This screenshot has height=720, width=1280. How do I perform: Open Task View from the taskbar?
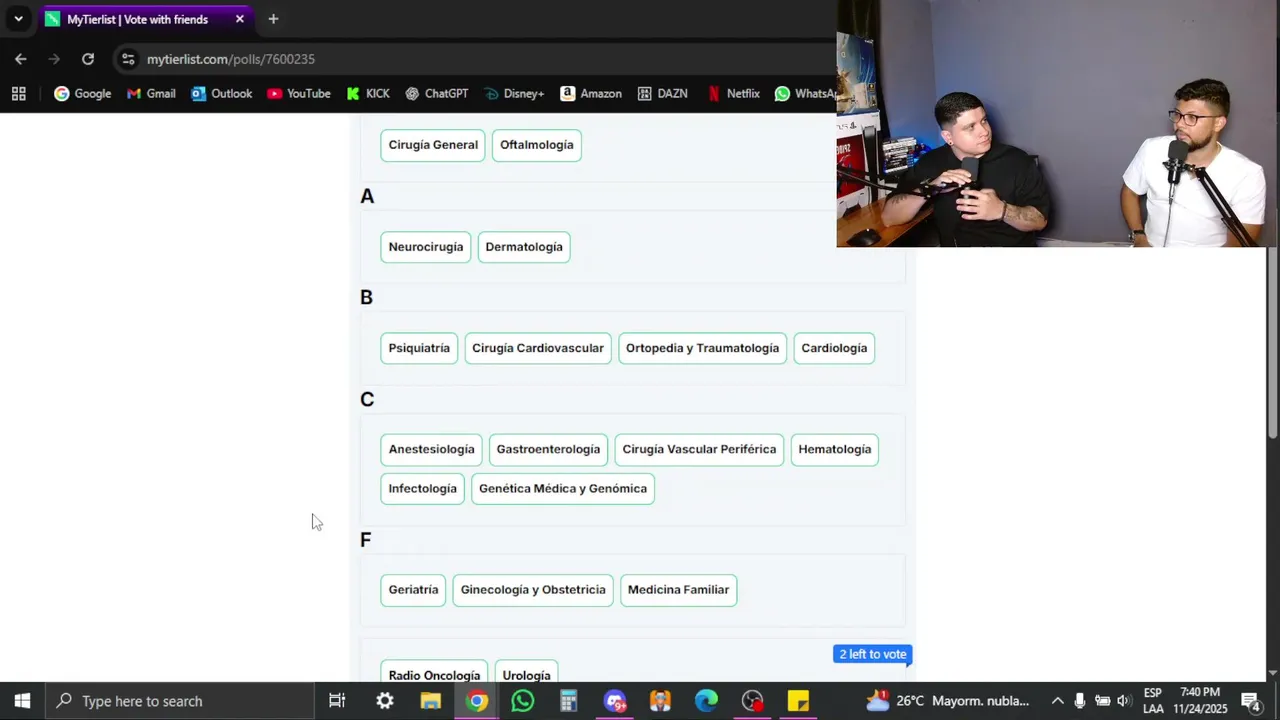click(x=337, y=701)
